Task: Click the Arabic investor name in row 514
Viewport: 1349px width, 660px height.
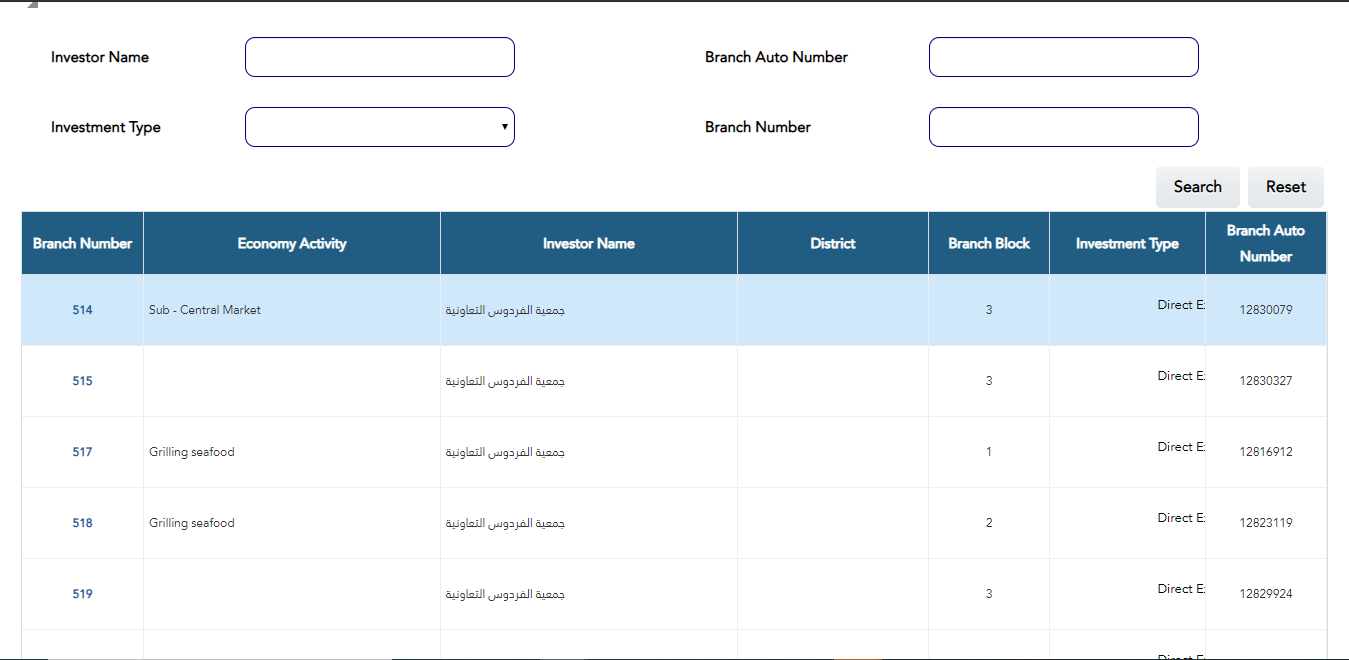Action: (x=505, y=310)
